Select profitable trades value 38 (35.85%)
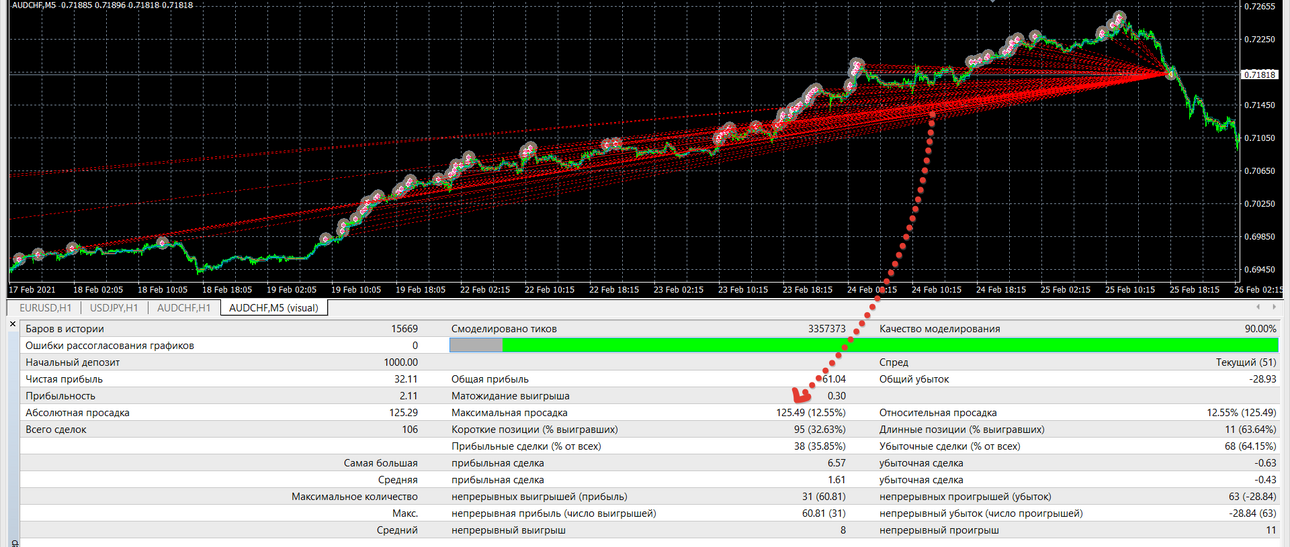The height and width of the screenshot is (547, 1290). (821, 447)
